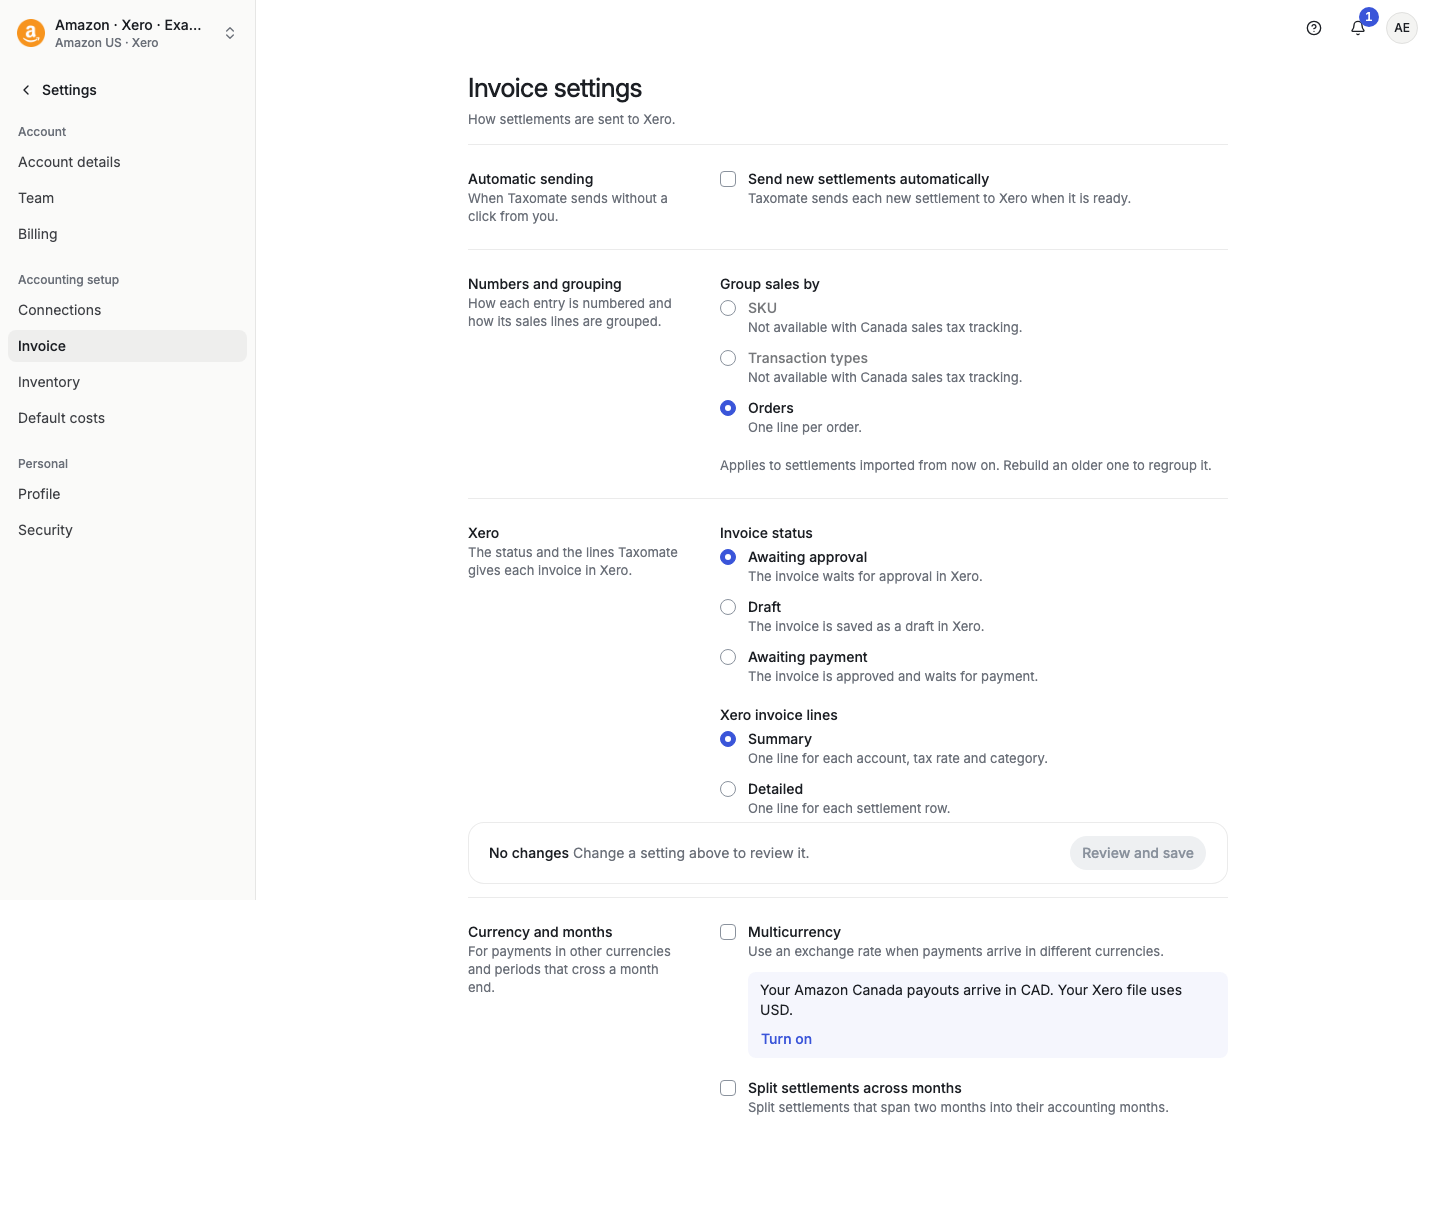Open the Security settings page

(x=127, y=530)
